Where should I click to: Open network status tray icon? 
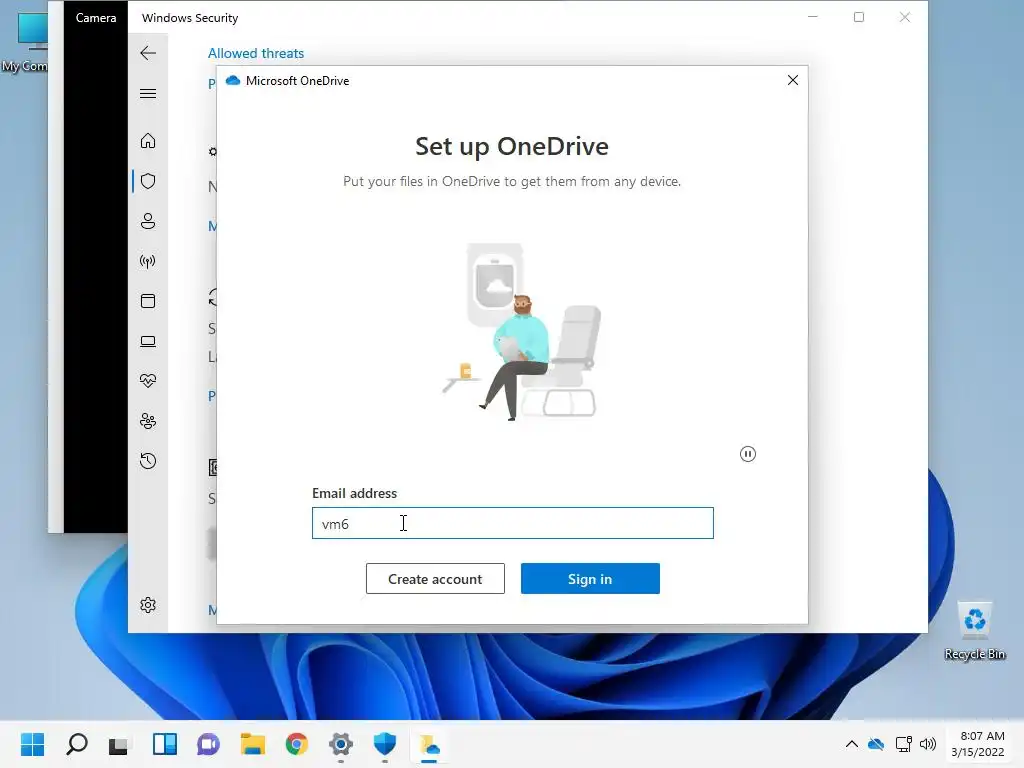903,744
